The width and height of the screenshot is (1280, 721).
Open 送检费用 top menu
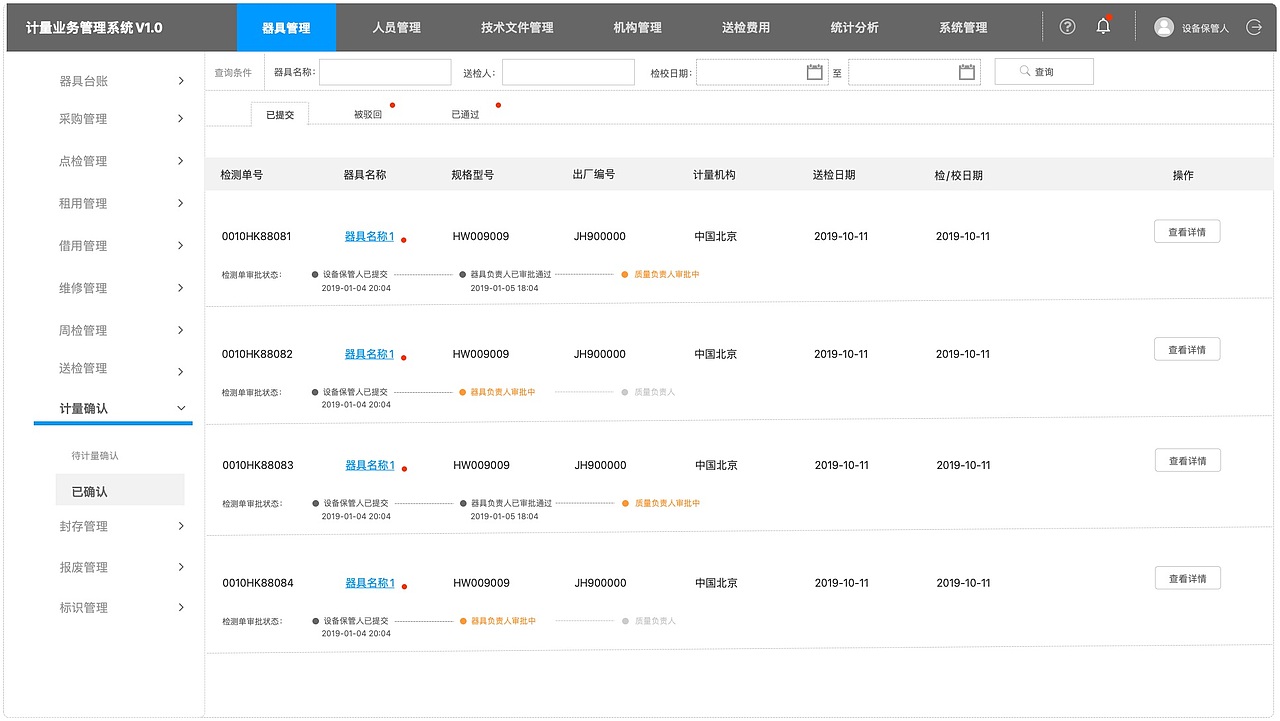(x=746, y=28)
